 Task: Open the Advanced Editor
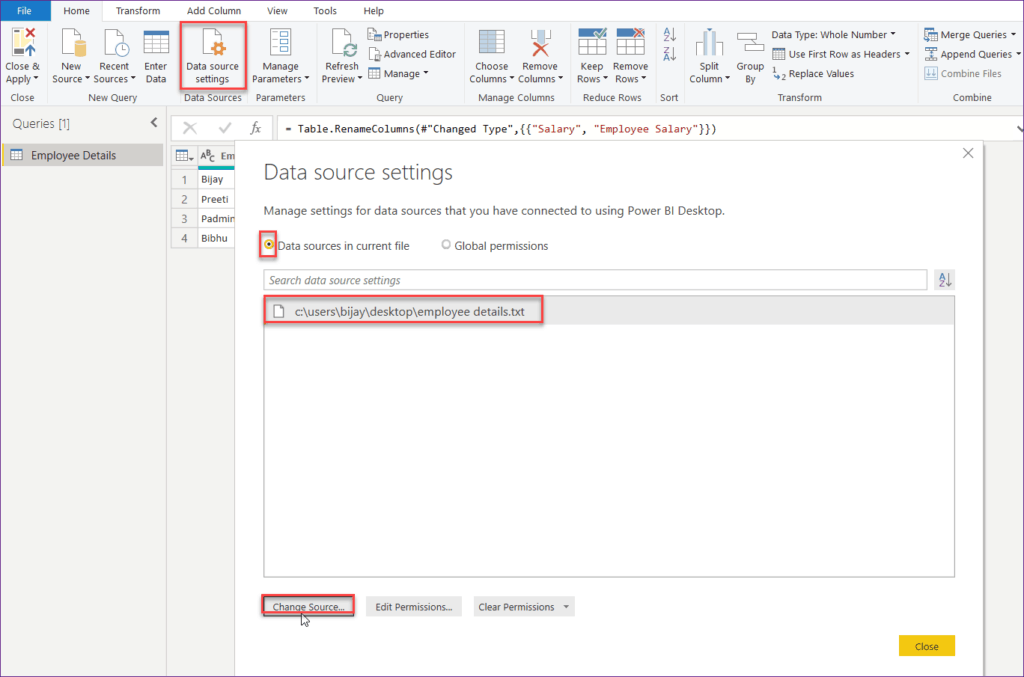tap(412, 54)
